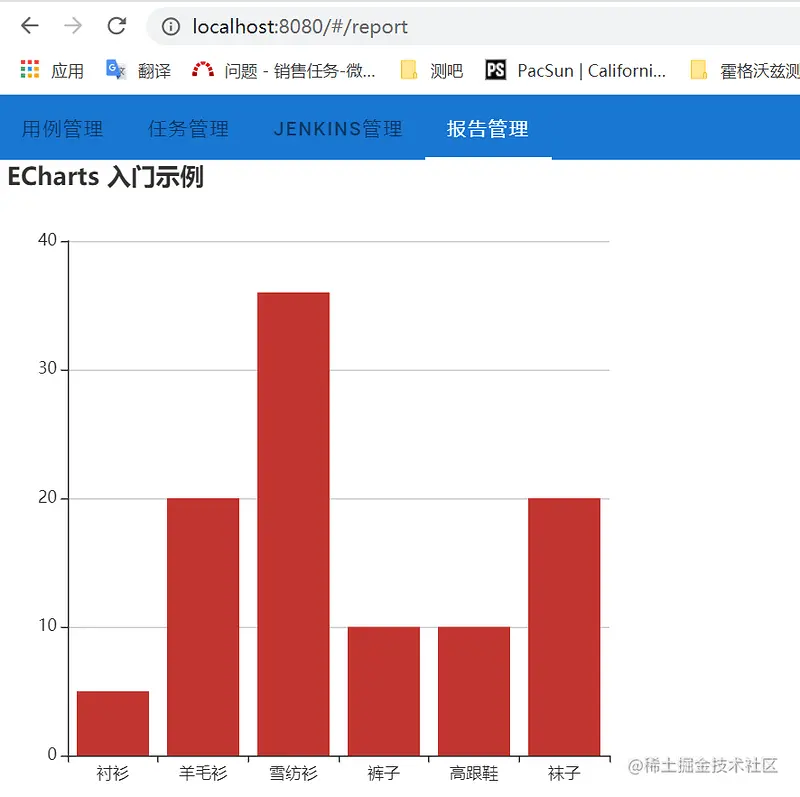Open the 问题 - 销售任务 bookmark

point(284,70)
